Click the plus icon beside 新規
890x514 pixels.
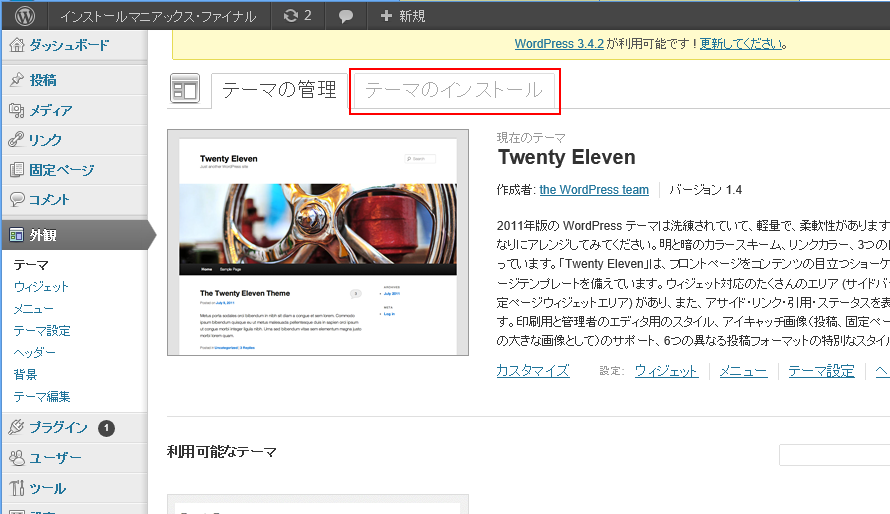click(386, 16)
